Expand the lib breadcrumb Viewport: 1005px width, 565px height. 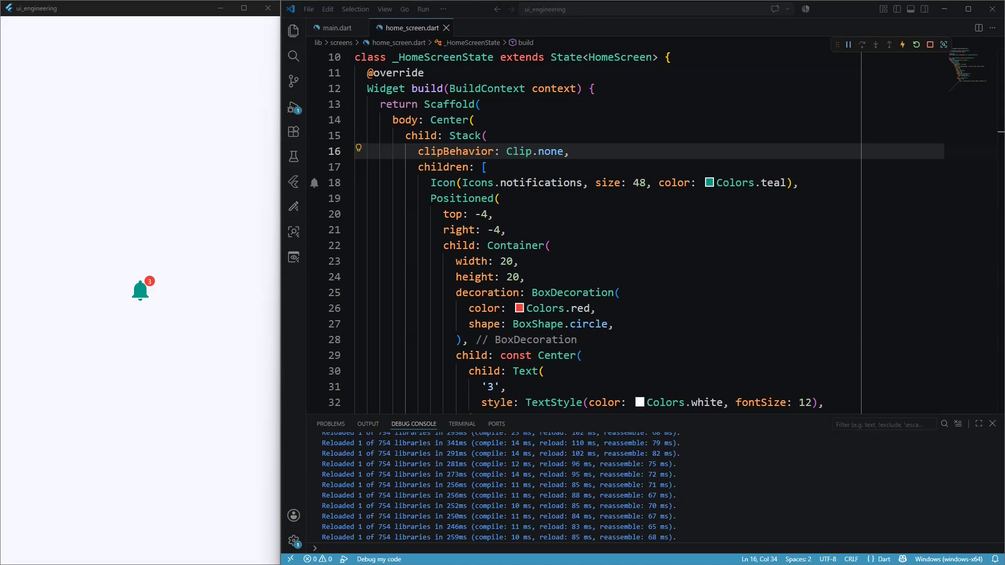[x=318, y=43]
